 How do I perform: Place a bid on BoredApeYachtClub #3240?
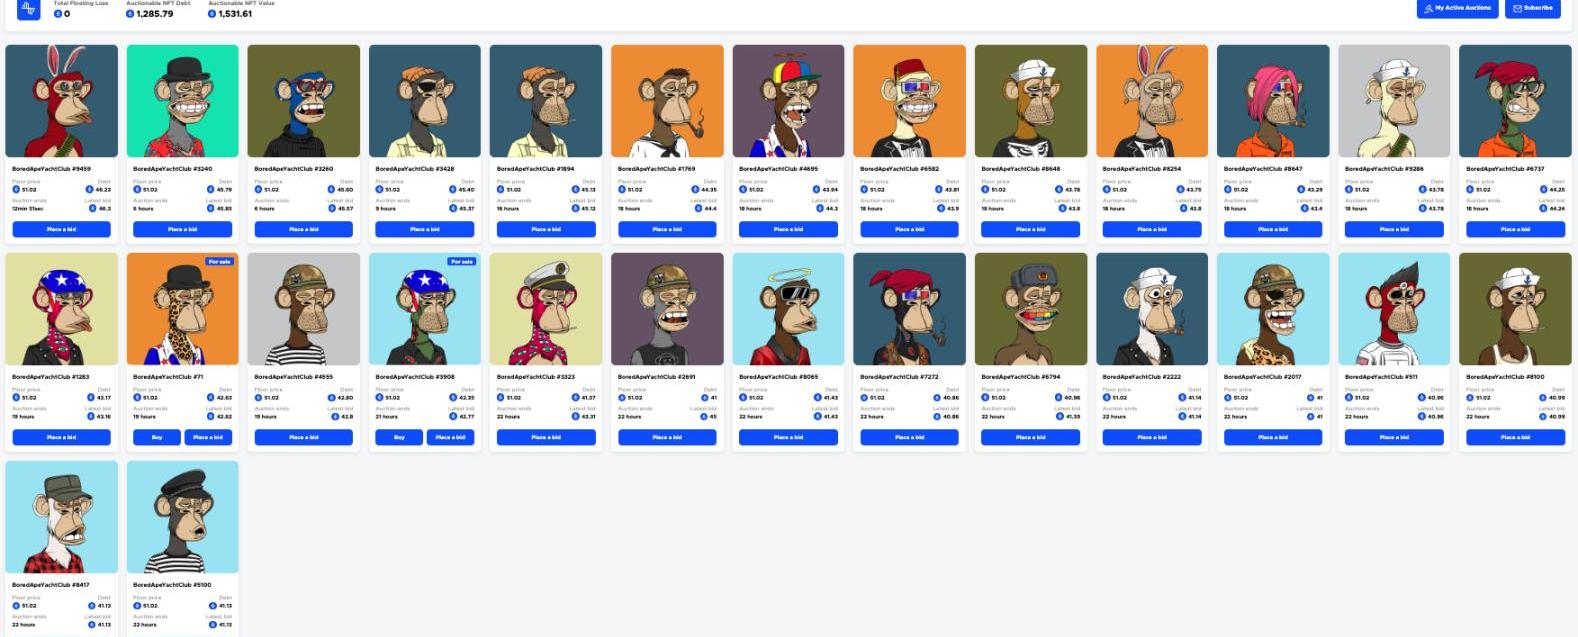coord(182,229)
